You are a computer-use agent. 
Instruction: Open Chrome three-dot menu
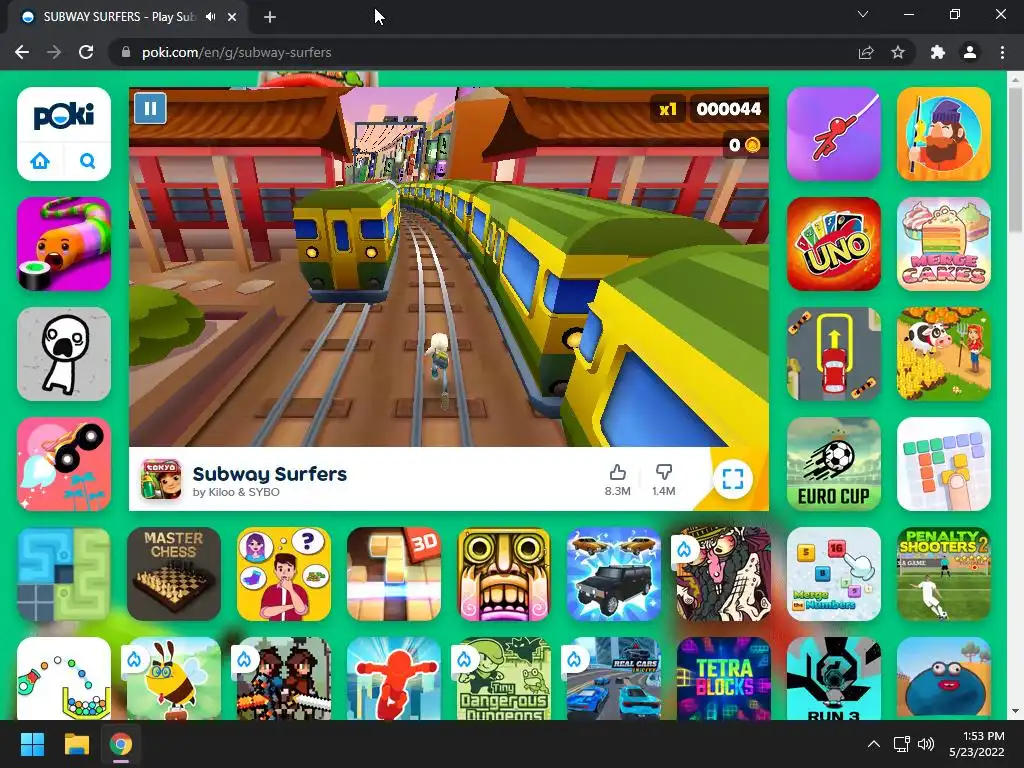pos(1002,52)
